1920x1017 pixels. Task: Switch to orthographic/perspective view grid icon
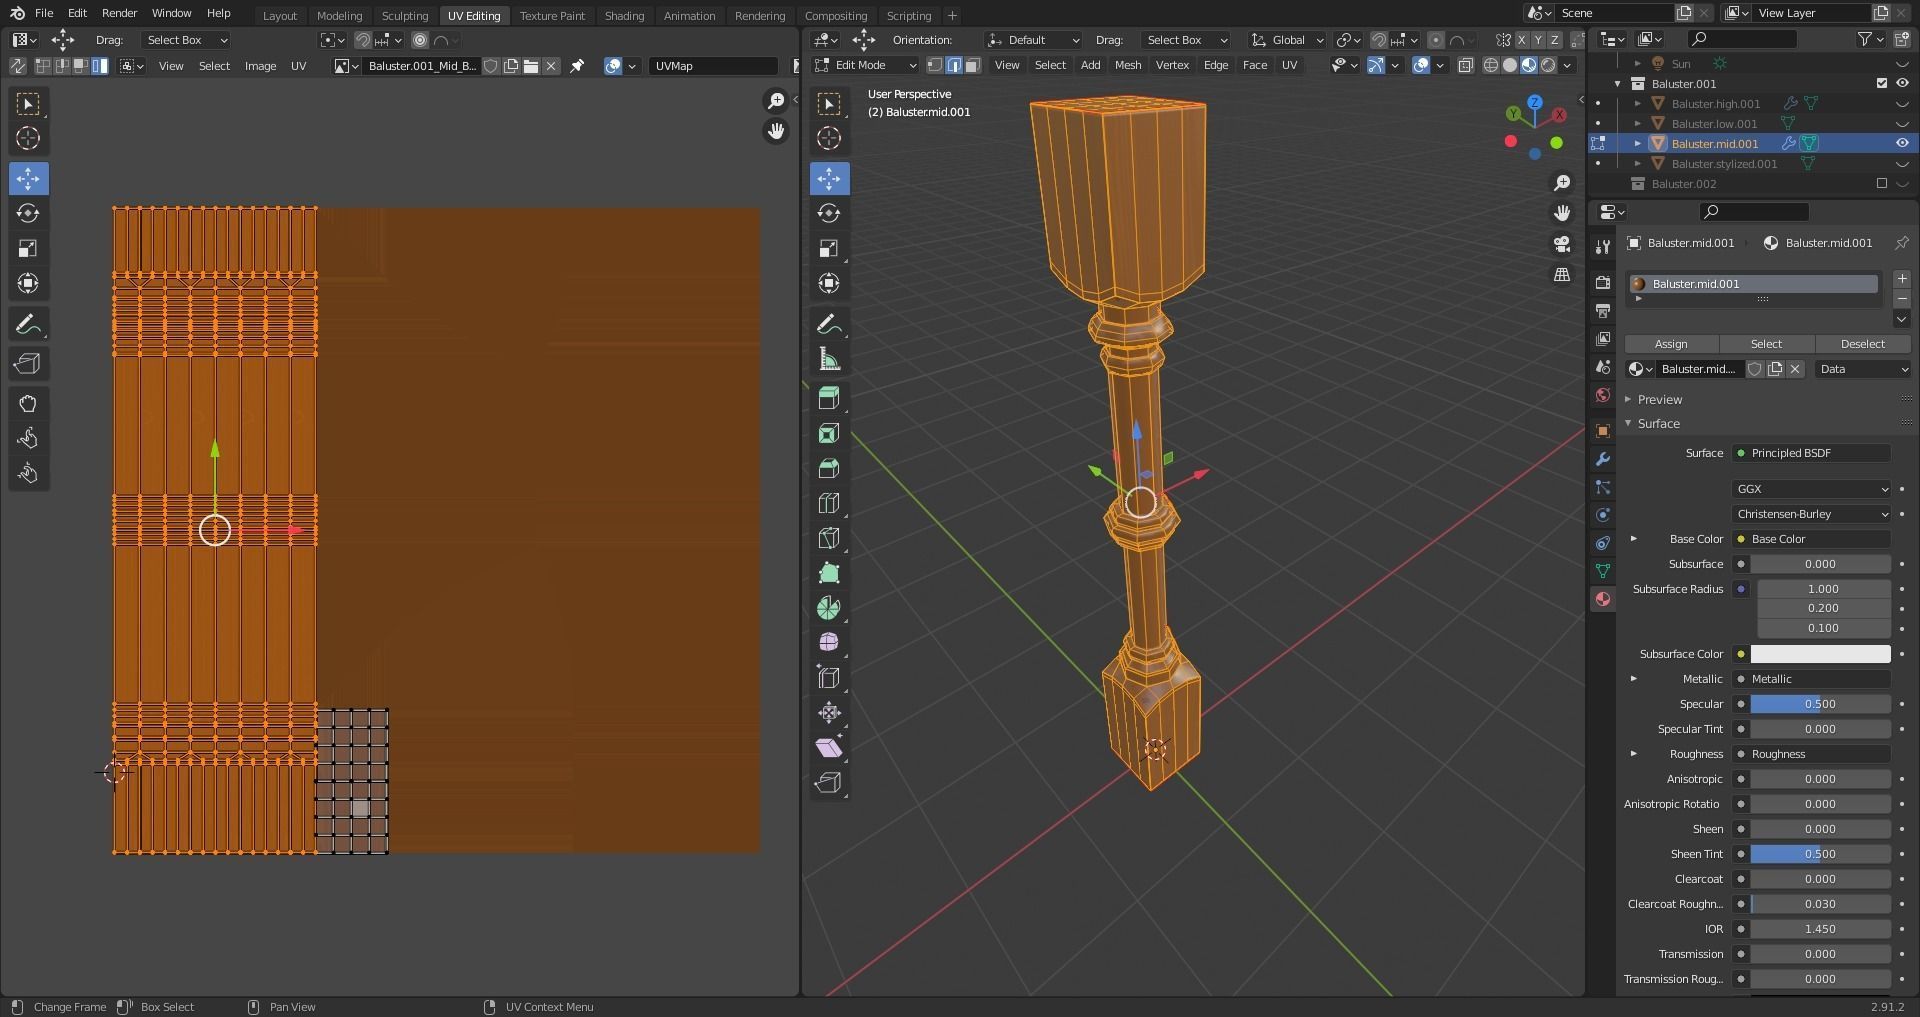(1562, 275)
